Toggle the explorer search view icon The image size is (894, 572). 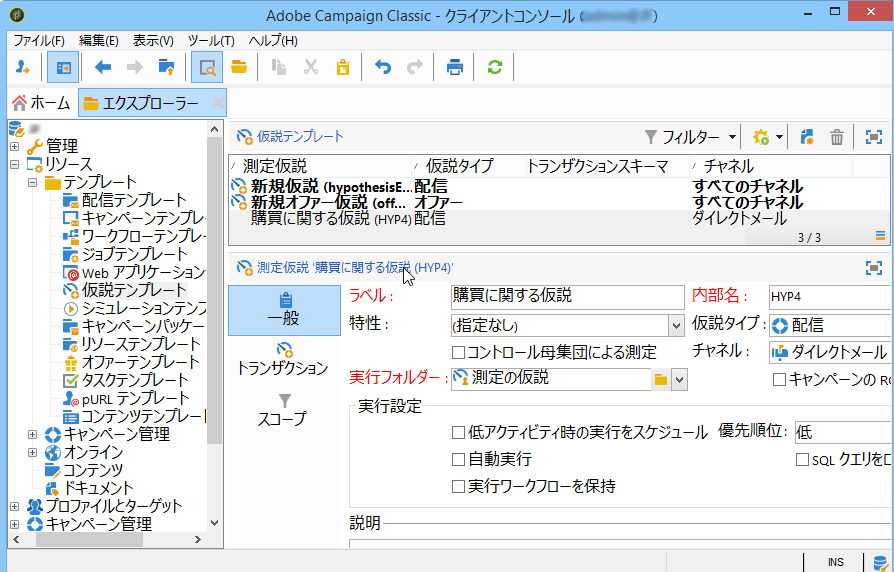tap(206, 68)
